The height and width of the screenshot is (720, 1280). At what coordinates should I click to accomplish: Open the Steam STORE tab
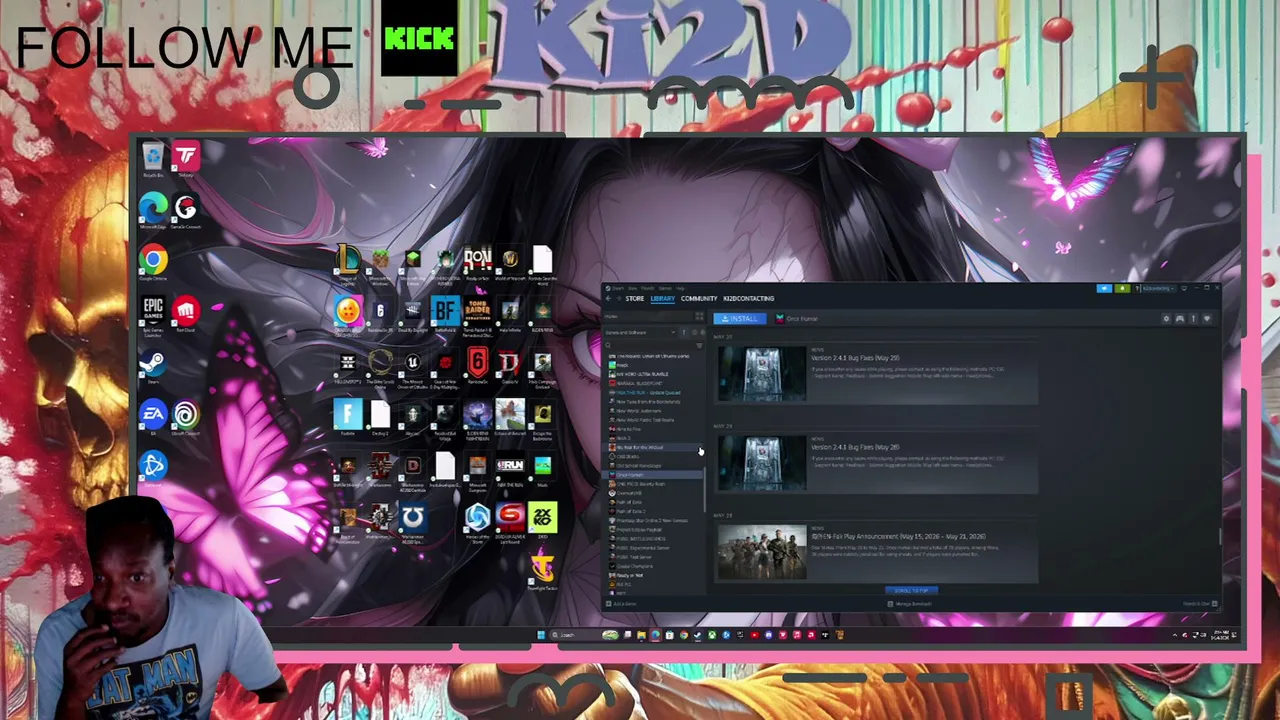pyautogui.click(x=635, y=298)
